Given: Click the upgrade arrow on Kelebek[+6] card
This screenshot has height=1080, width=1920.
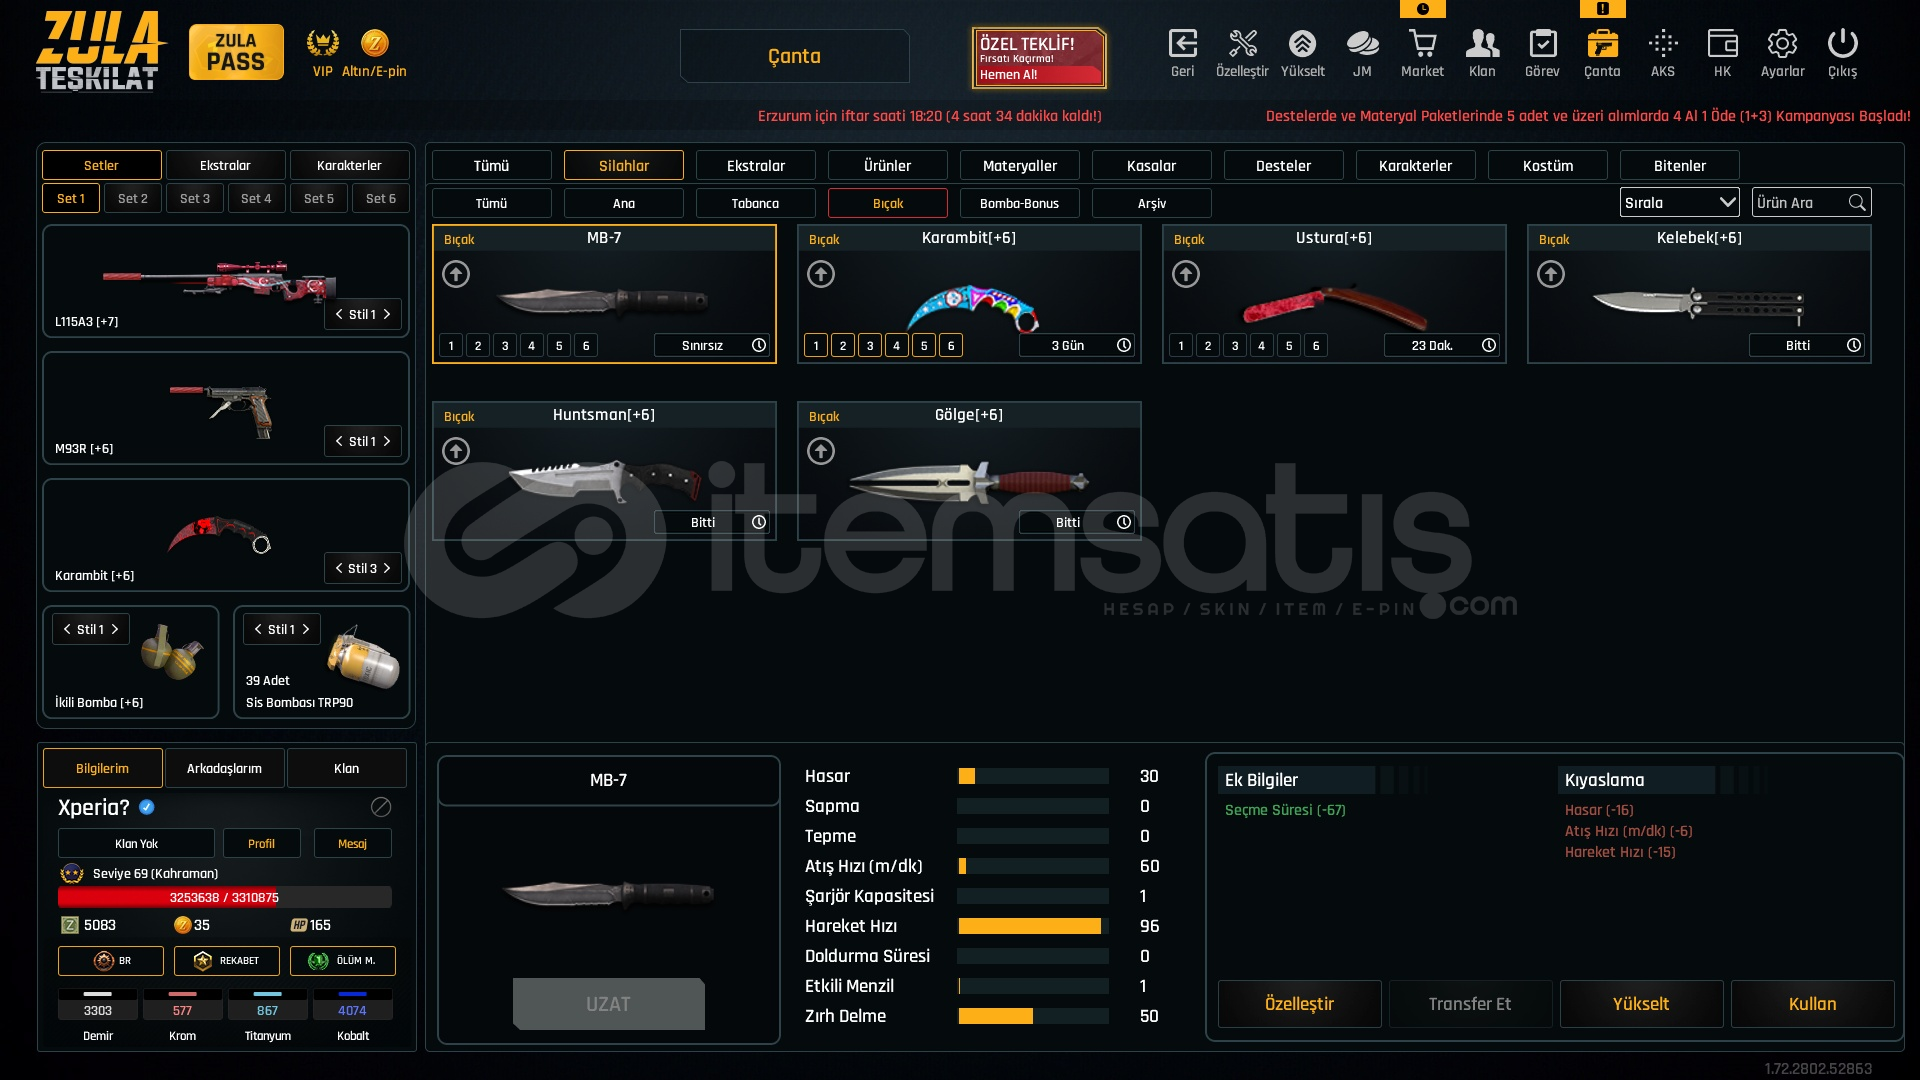Looking at the screenshot, I should pyautogui.click(x=1551, y=274).
